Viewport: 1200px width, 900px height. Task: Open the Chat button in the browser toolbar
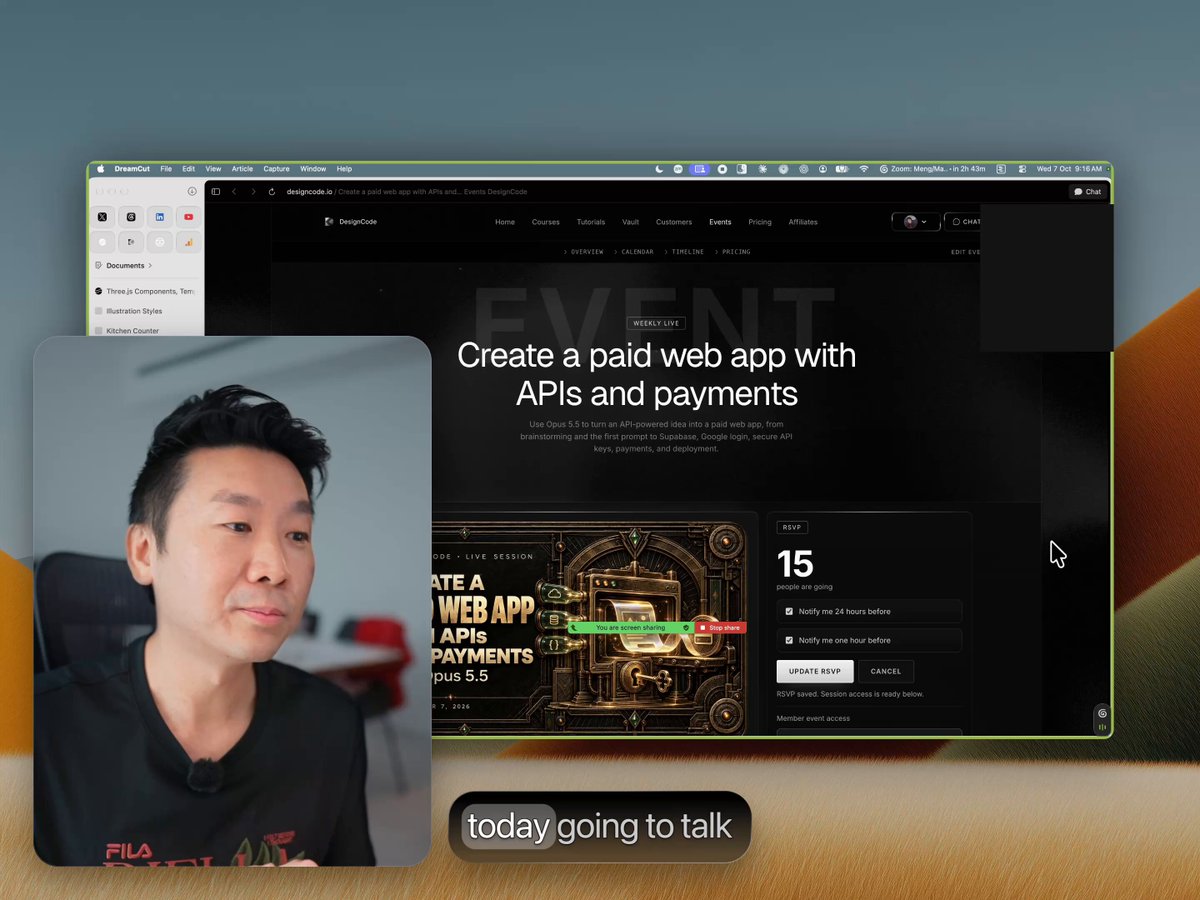pyautogui.click(x=1088, y=192)
